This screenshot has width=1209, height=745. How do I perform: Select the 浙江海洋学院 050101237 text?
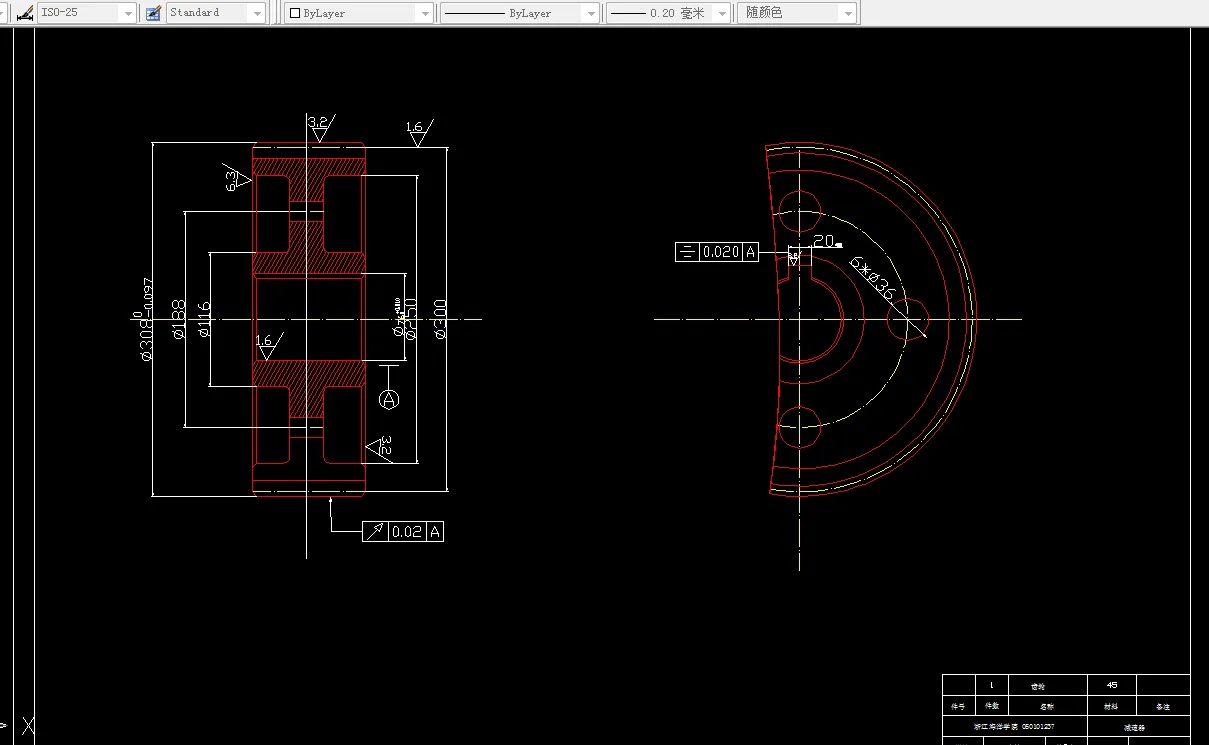point(1014,727)
